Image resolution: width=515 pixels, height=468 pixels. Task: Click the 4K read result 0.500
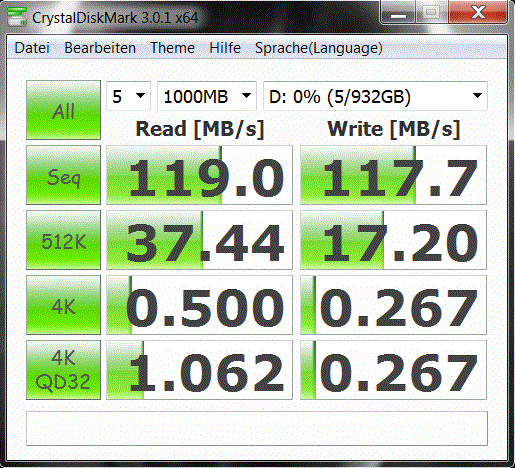[199, 305]
